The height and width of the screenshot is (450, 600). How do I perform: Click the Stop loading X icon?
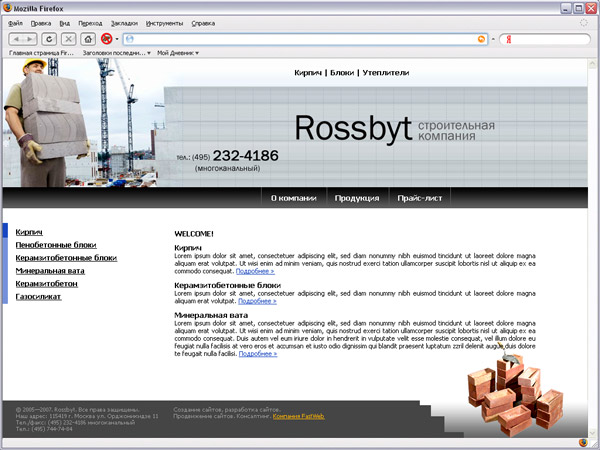pyautogui.click(x=68, y=38)
